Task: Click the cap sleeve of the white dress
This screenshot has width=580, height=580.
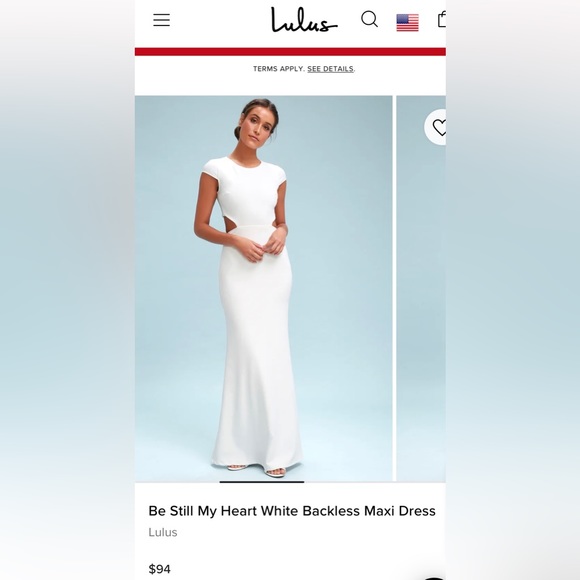Action: pos(210,168)
